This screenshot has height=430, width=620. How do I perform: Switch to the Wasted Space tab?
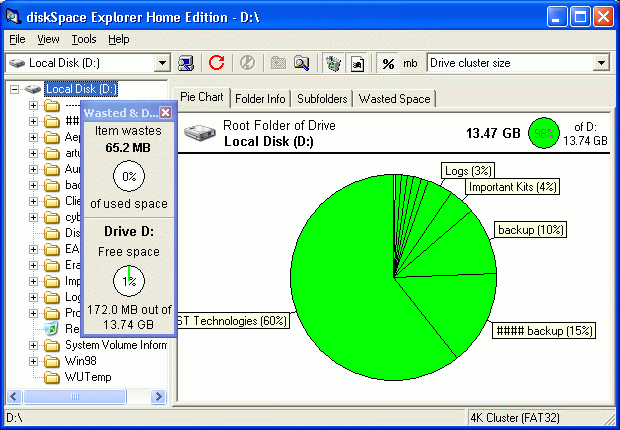click(x=395, y=99)
